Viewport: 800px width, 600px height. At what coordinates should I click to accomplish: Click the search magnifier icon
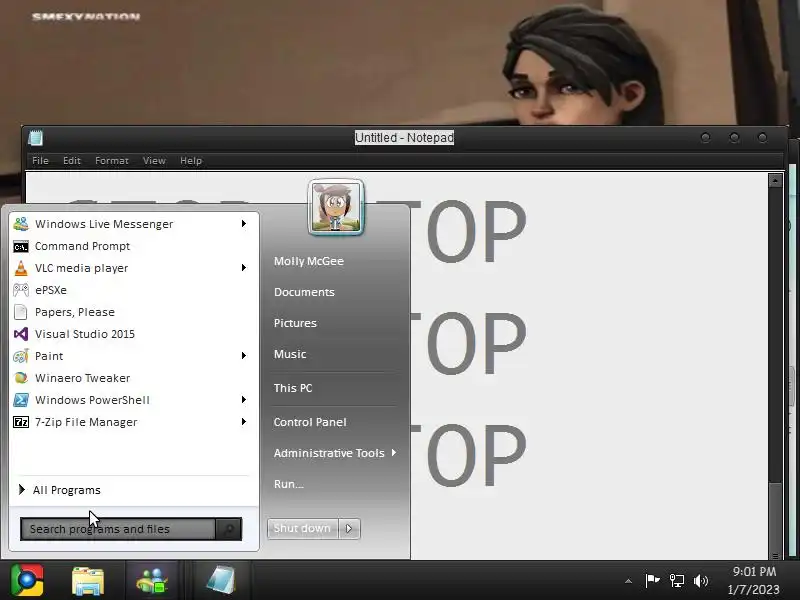coord(229,529)
